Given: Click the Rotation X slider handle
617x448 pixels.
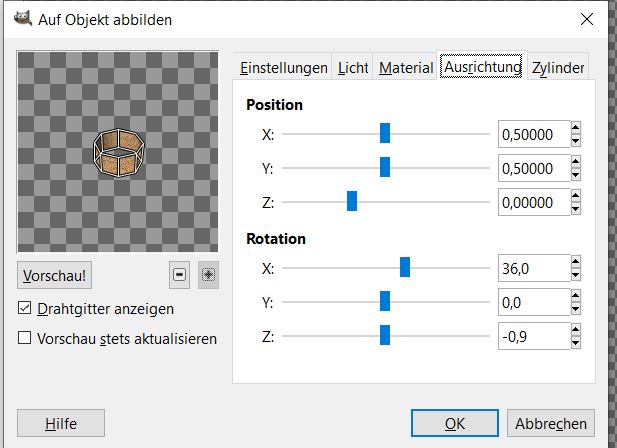Looking at the screenshot, I should (405, 267).
